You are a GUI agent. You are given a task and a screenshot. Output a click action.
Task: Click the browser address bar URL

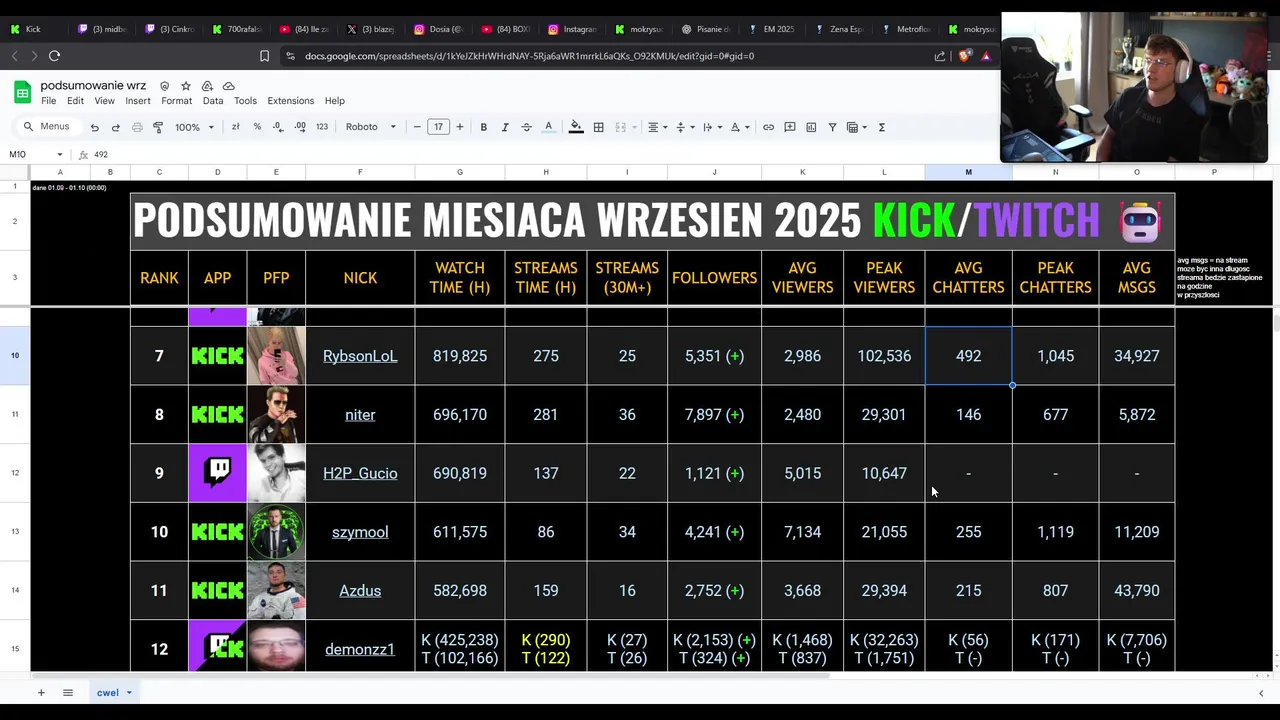pos(529,56)
